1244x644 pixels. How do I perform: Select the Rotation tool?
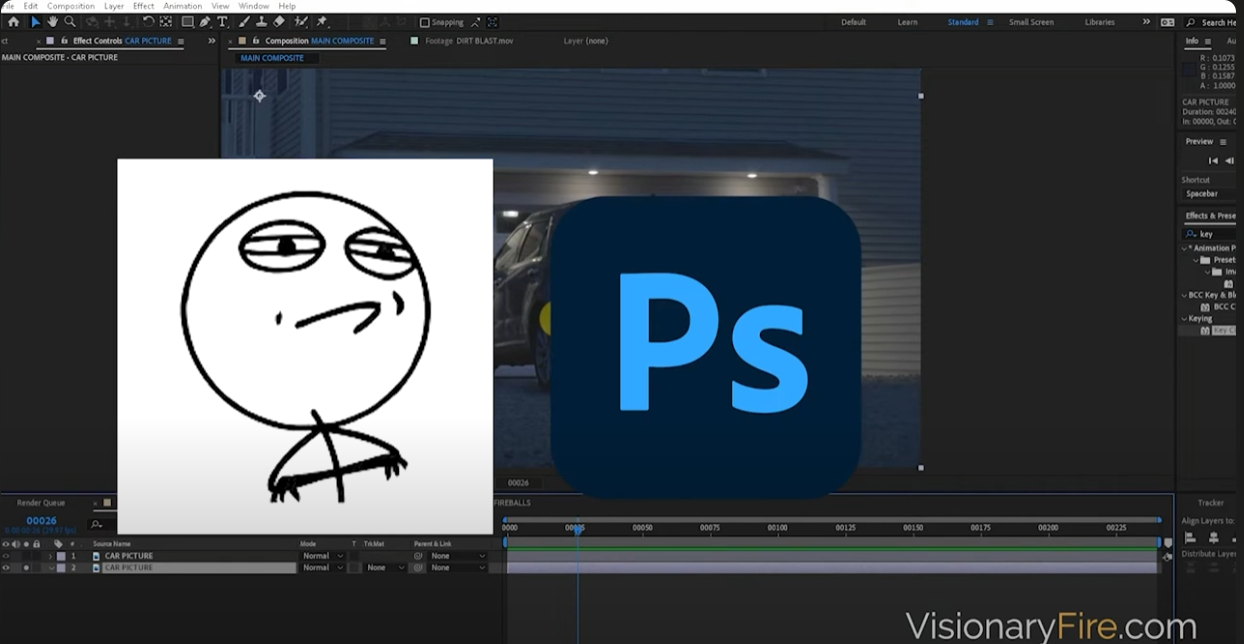[148, 22]
